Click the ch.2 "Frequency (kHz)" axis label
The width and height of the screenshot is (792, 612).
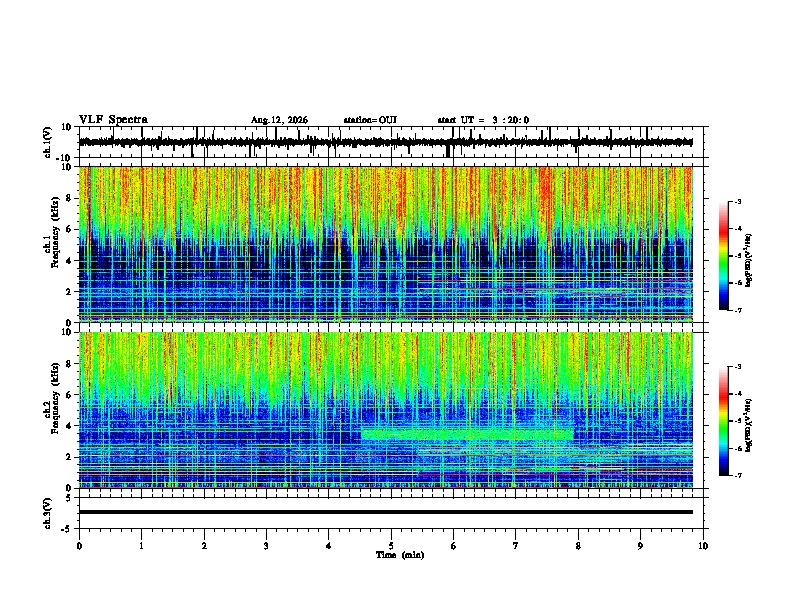56,398
